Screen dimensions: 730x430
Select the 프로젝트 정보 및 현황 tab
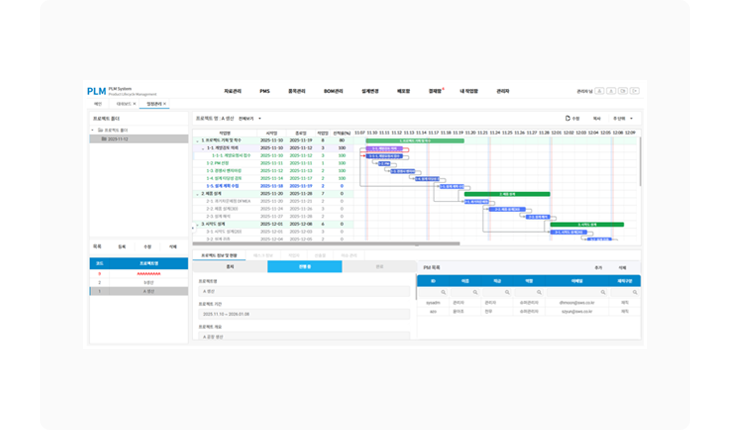pos(219,255)
